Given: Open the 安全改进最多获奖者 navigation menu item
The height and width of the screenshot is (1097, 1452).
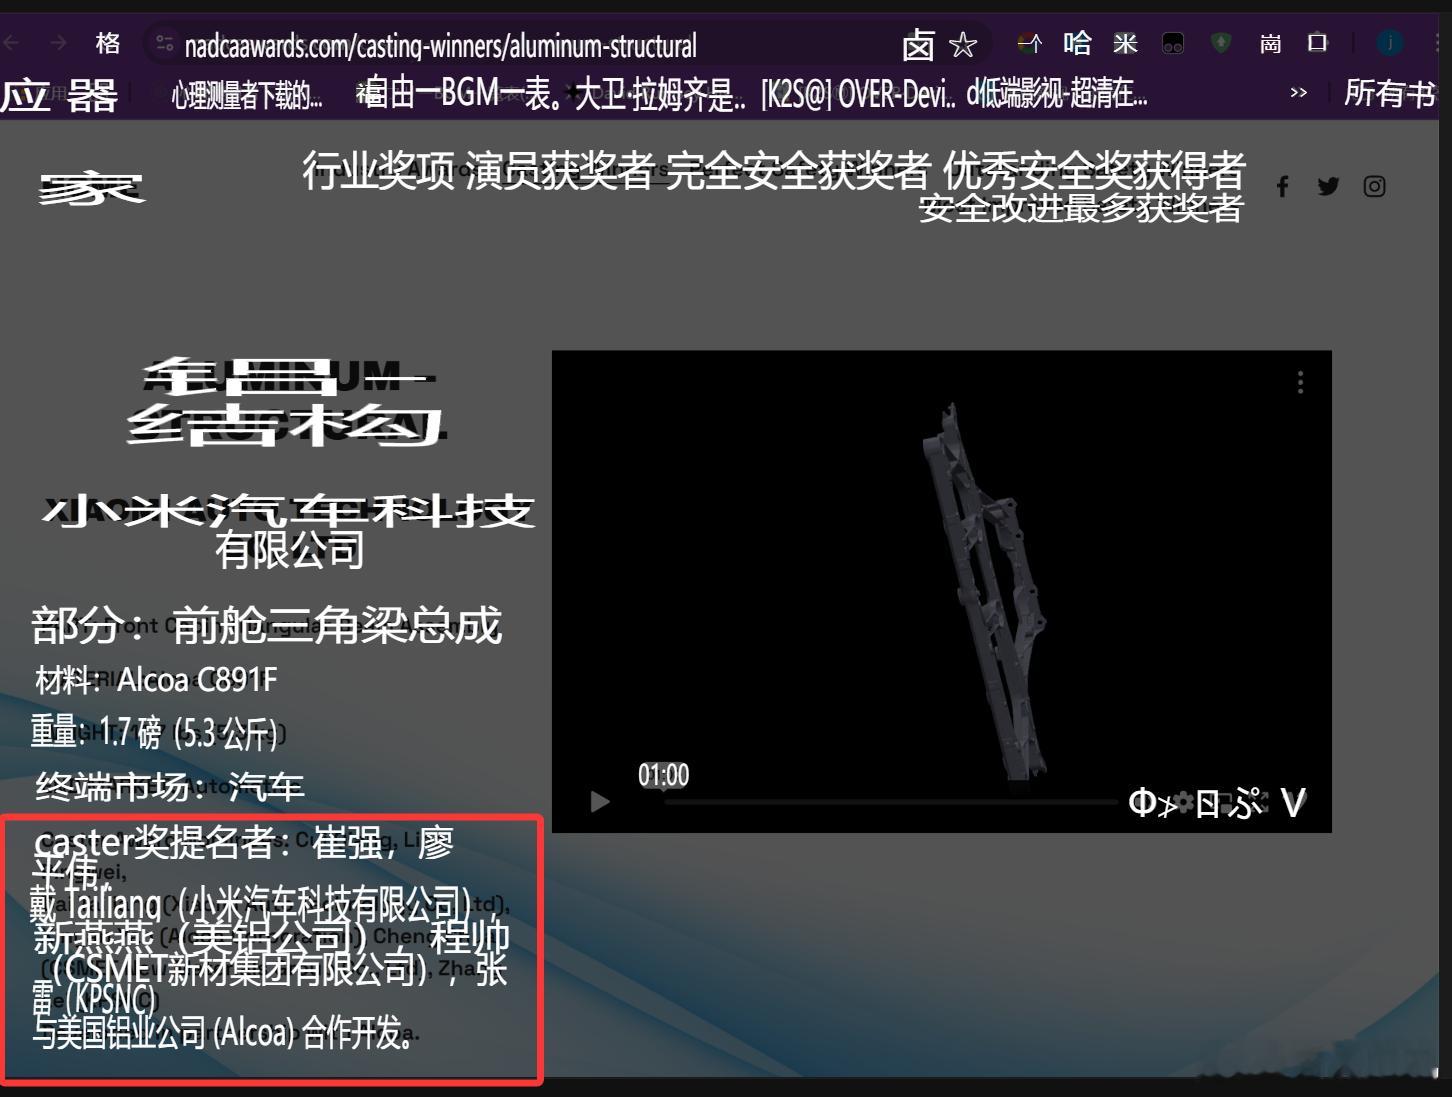Looking at the screenshot, I should [x=1081, y=208].
